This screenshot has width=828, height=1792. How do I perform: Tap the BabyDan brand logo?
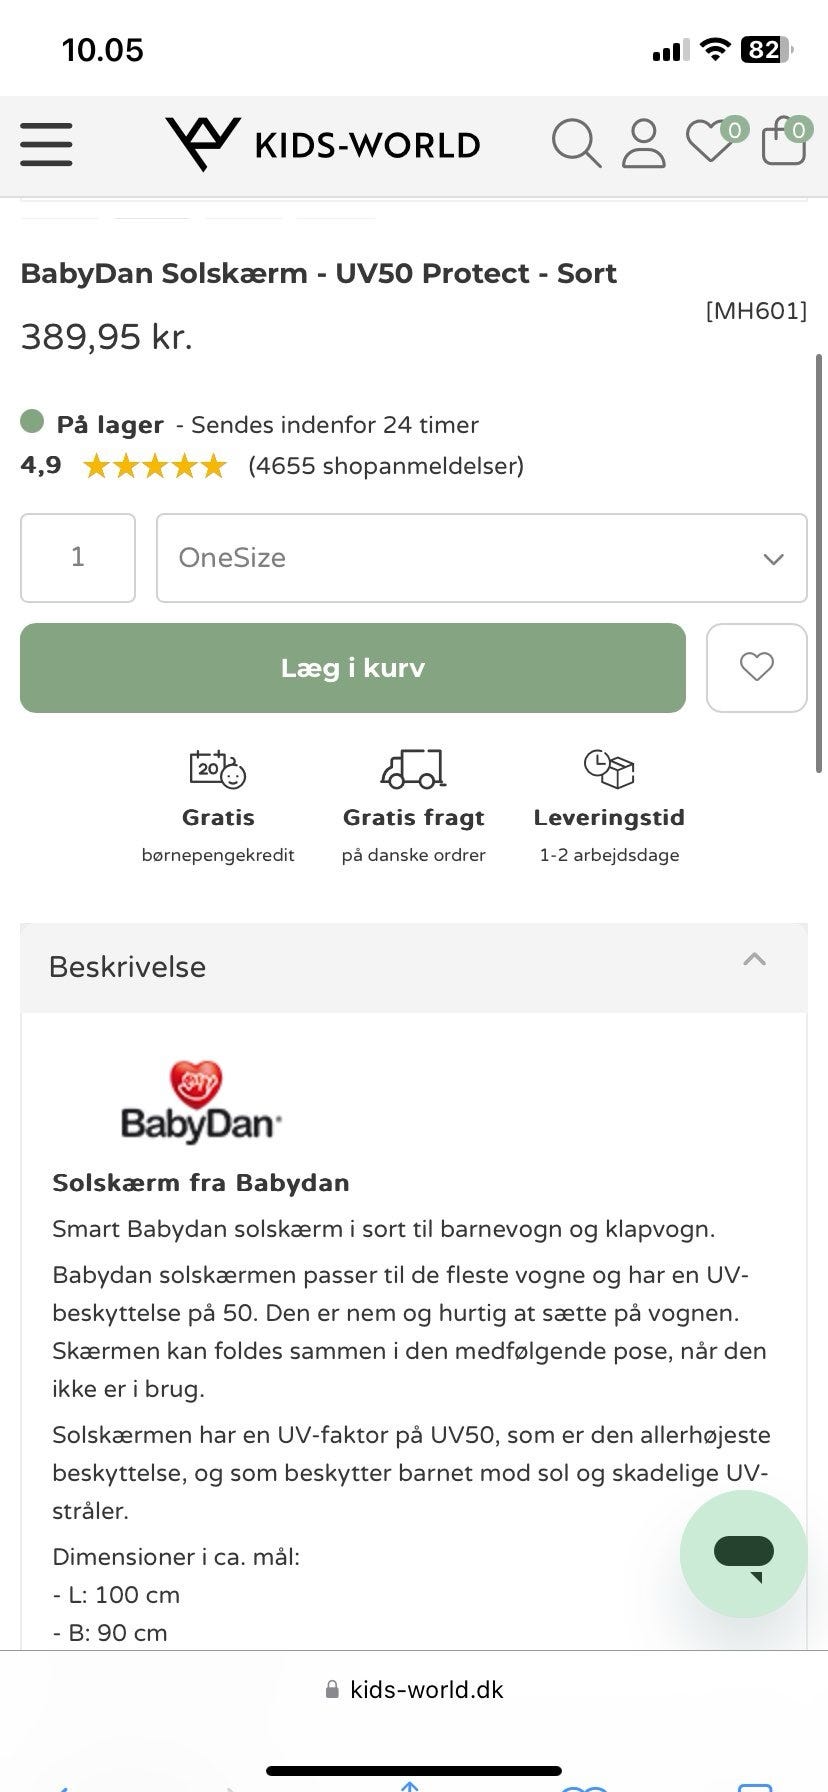201,1102
